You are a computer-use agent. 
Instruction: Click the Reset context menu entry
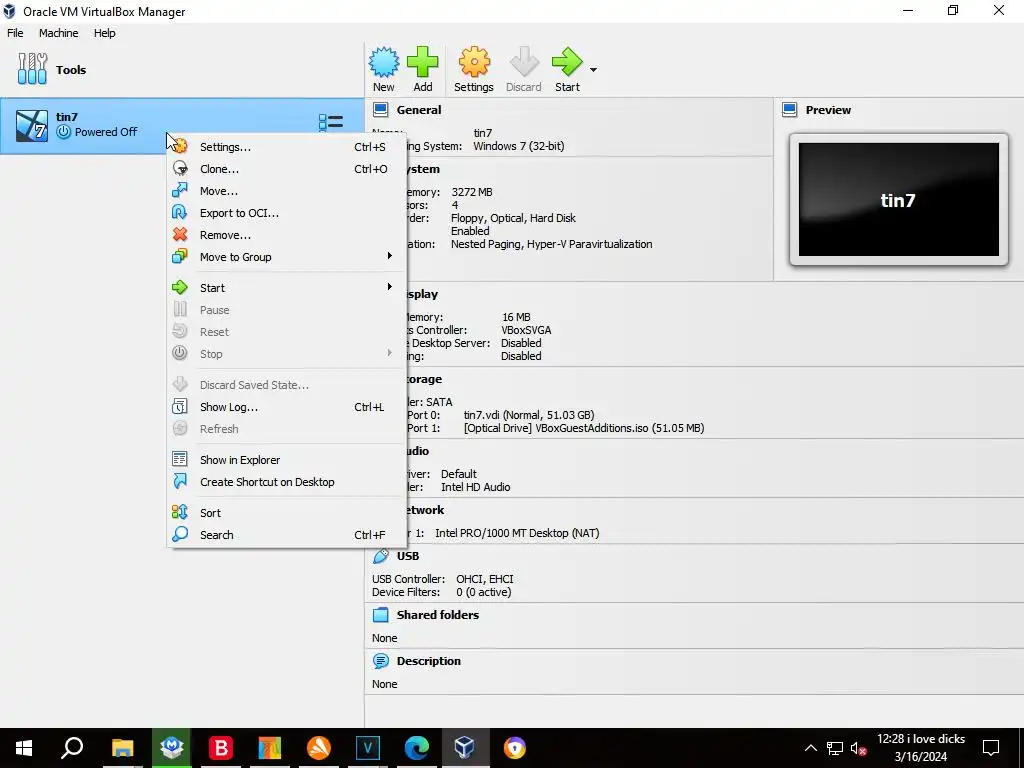[287, 332]
